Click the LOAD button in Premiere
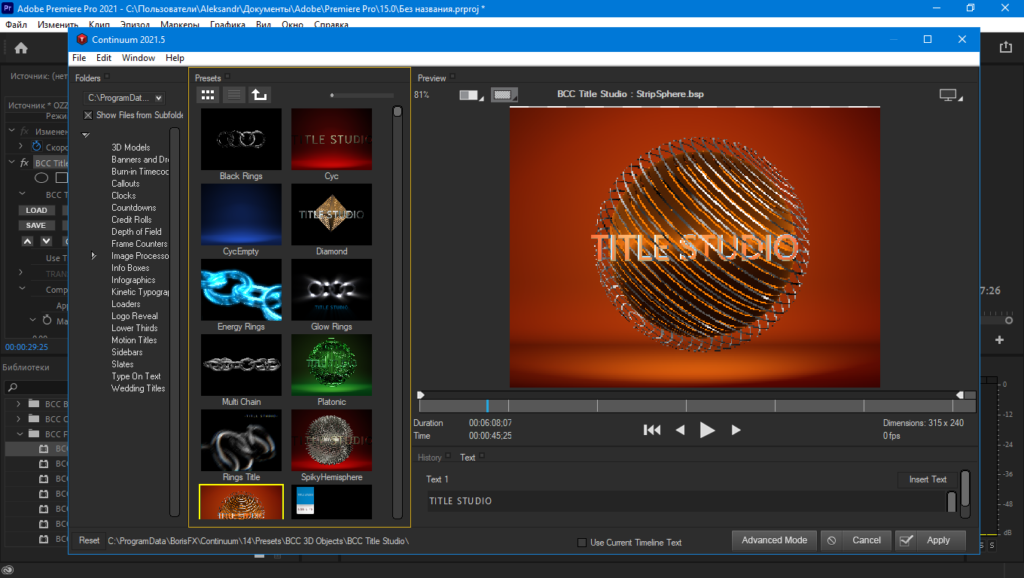Screen dimensions: 1024x578 (x=37, y=210)
